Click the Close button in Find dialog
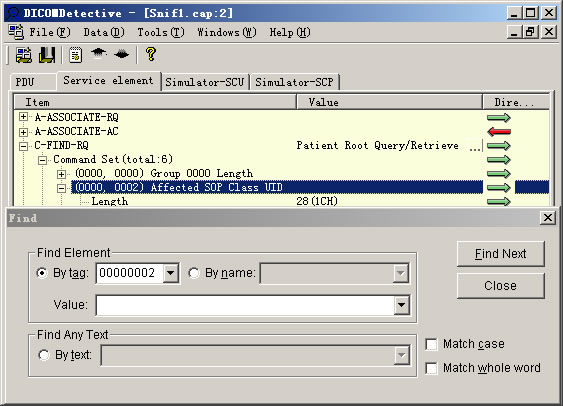563x406 pixels. (501, 286)
